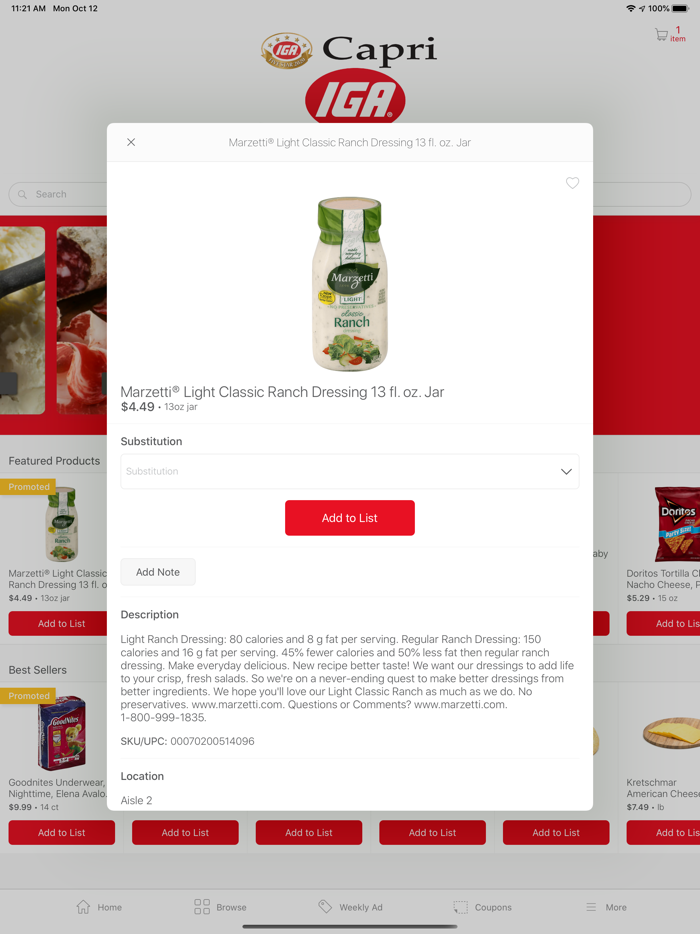Tap the battery status icon
Screen dimensions: 700x934
(680, 8)
